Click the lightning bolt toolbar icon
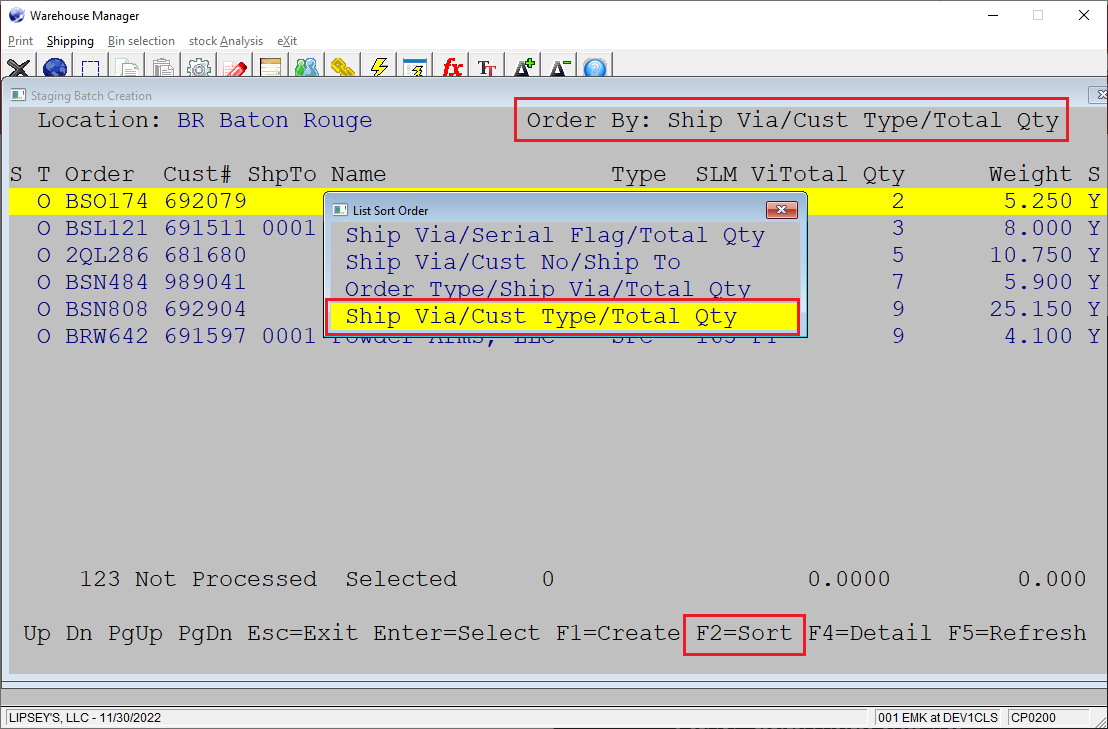The width and height of the screenshot is (1108, 729). 379,67
